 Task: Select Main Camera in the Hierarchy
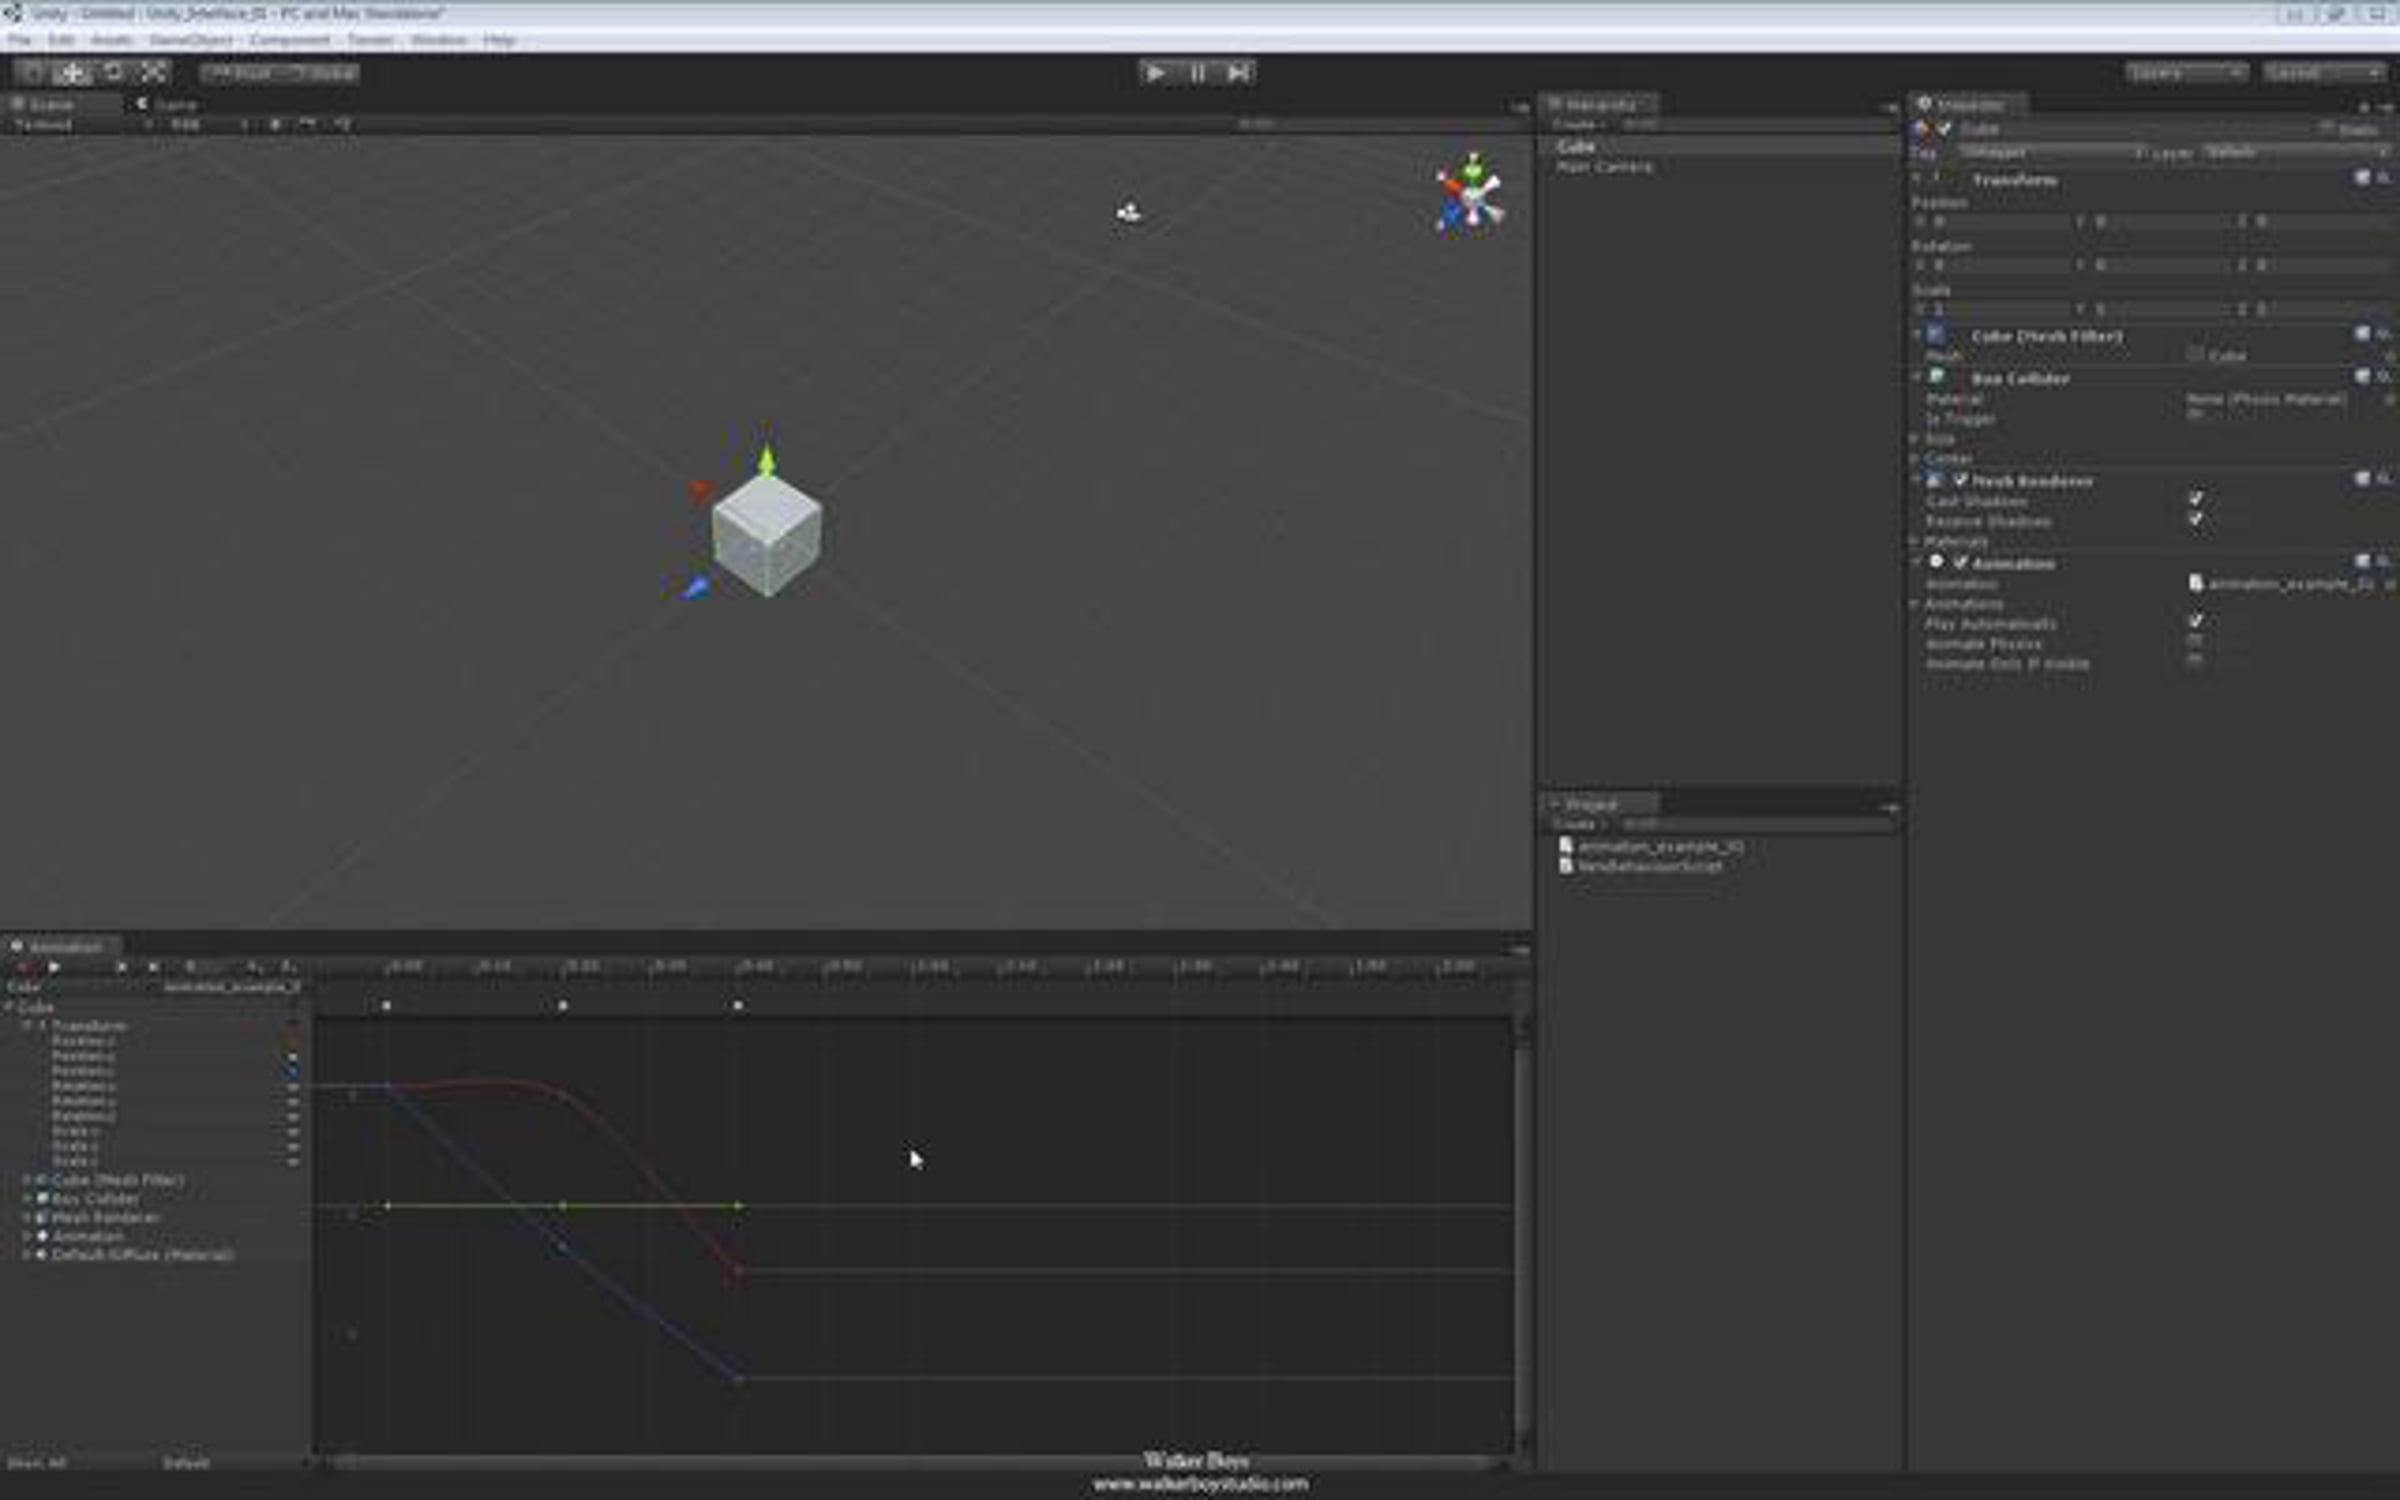pos(1604,167)
